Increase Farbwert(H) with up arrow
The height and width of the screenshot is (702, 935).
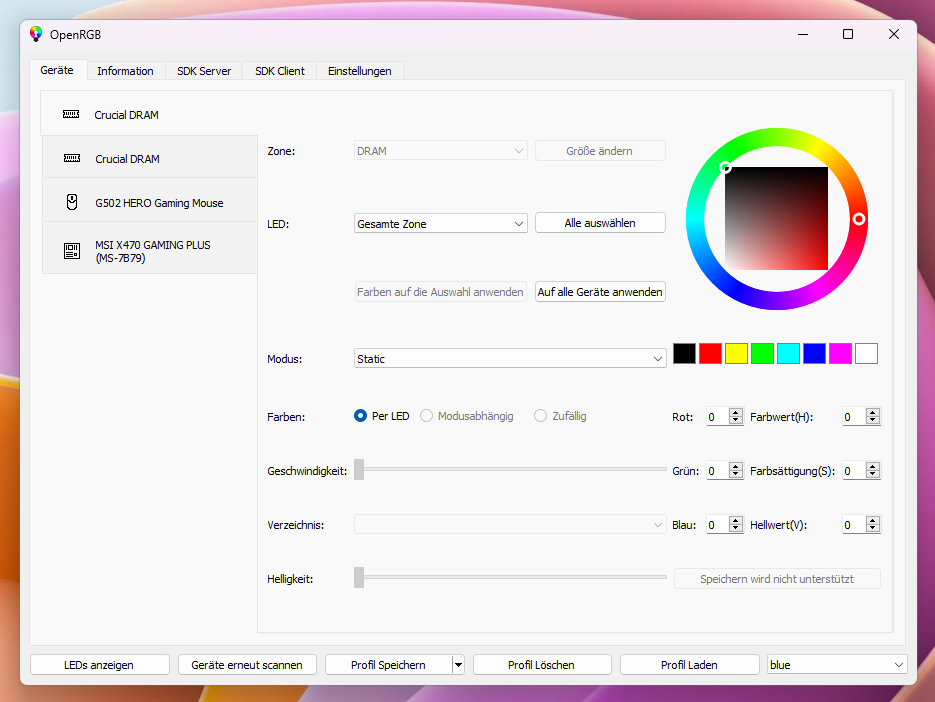click(872, 412)
